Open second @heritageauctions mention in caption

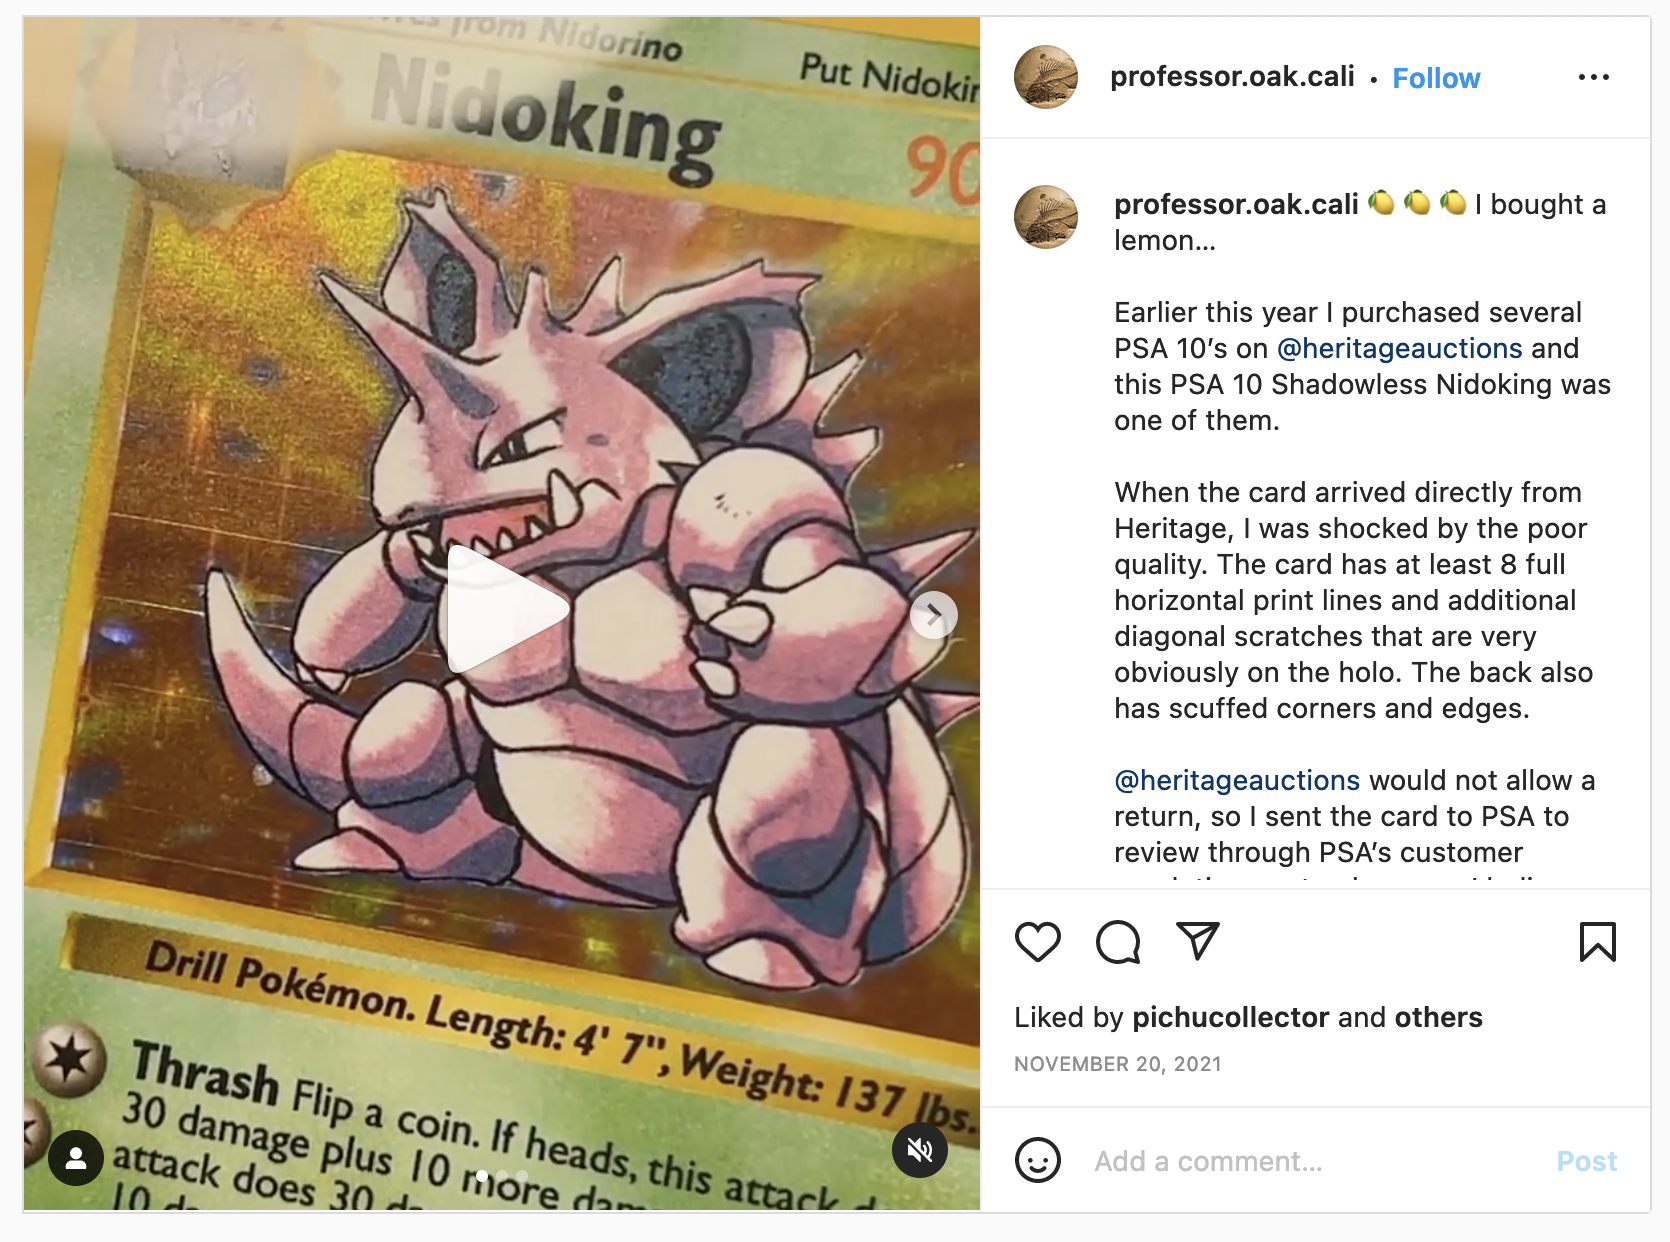(1237, 780)
